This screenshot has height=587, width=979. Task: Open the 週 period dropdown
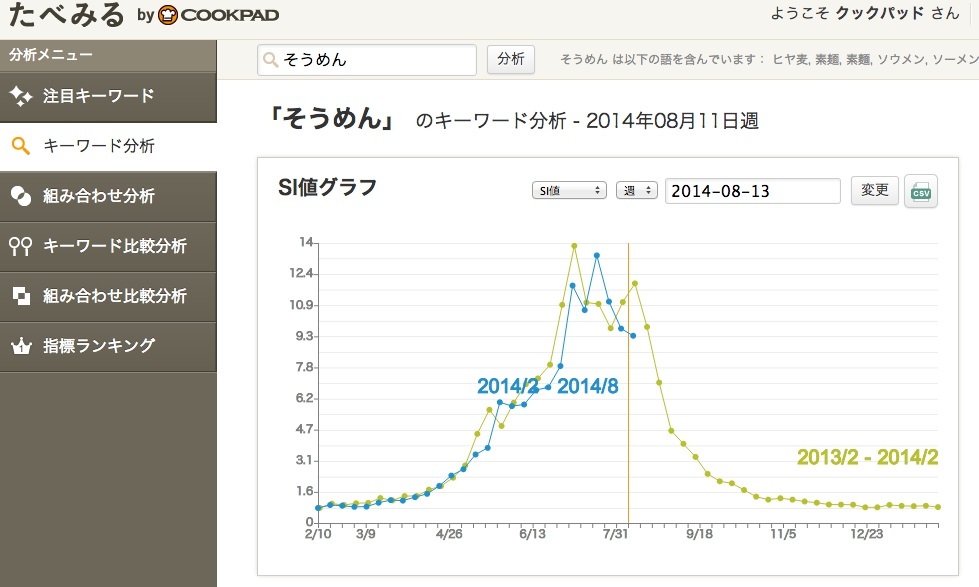pos(637,190)
